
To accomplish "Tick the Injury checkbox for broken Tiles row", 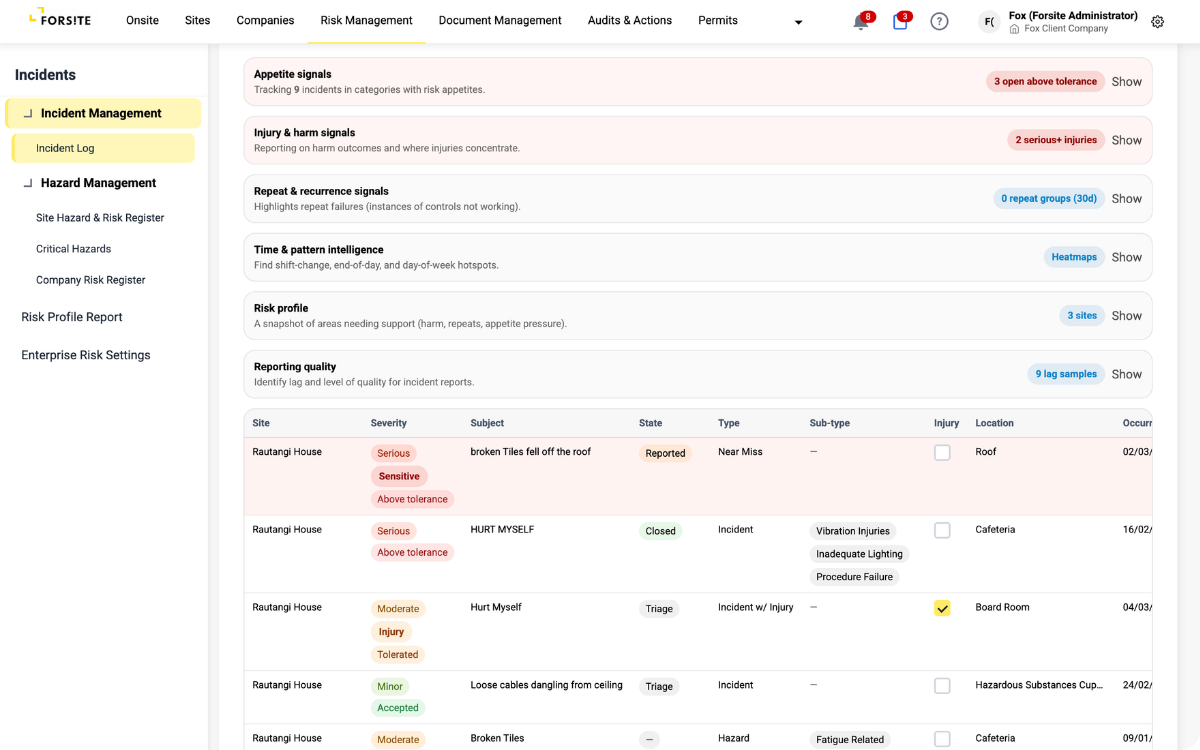I will coord(942,453).
